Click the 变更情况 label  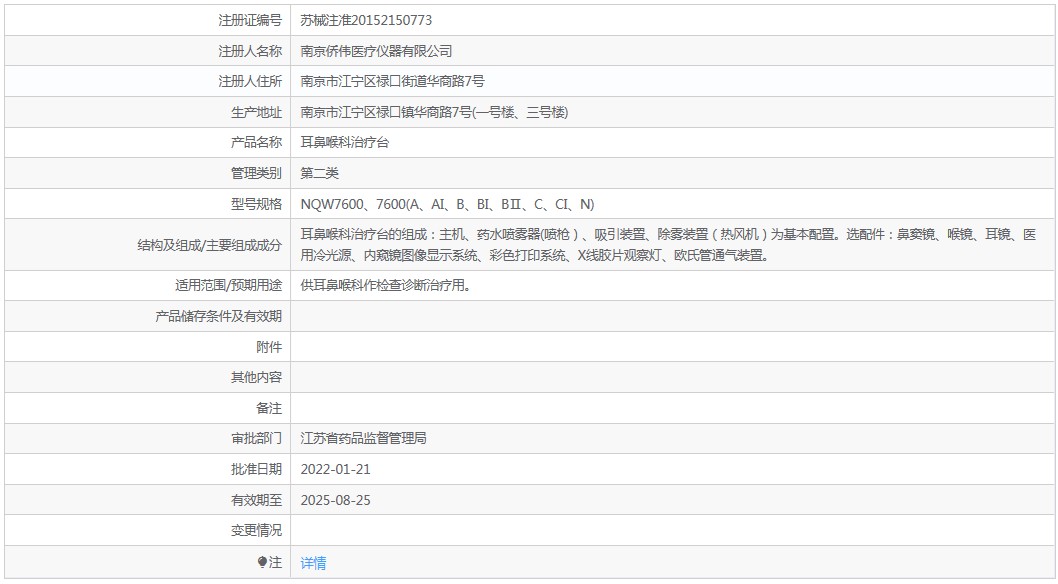coord(256,531)
